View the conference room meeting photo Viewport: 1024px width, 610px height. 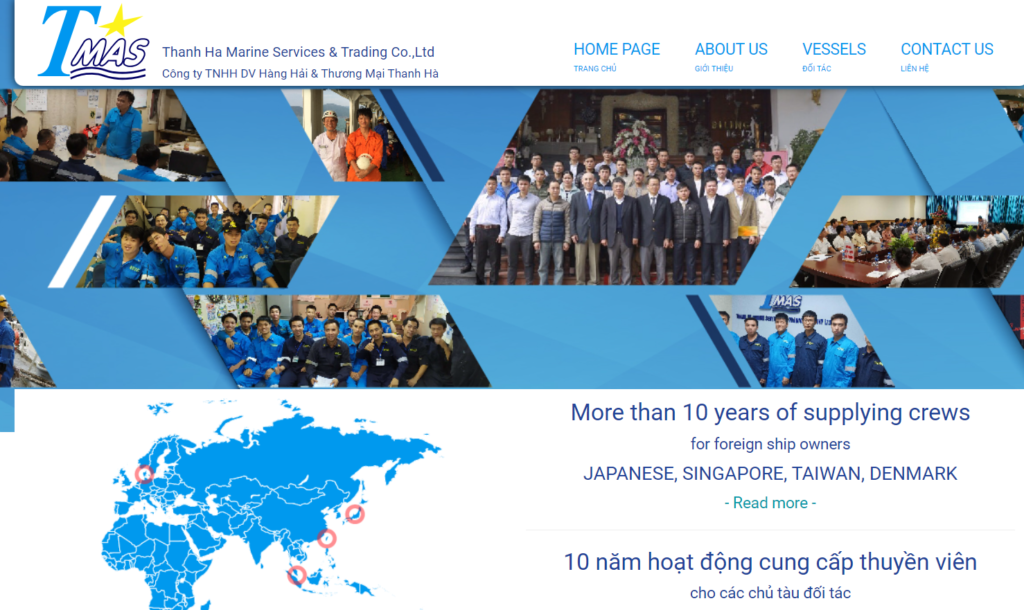click(900, 240)
